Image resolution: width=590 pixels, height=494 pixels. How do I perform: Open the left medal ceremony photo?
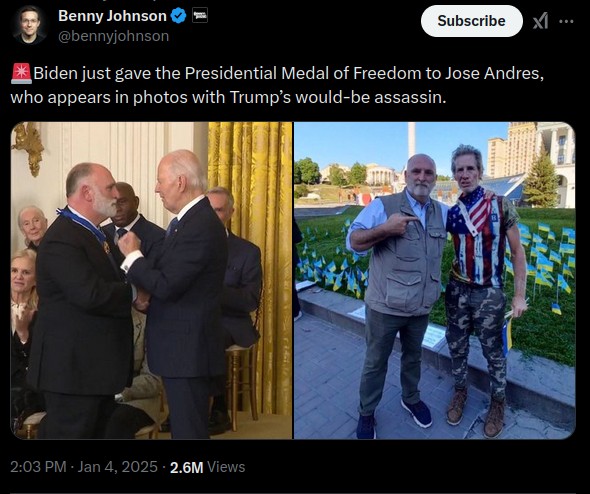pyautogui.click(x=151, y=280)
